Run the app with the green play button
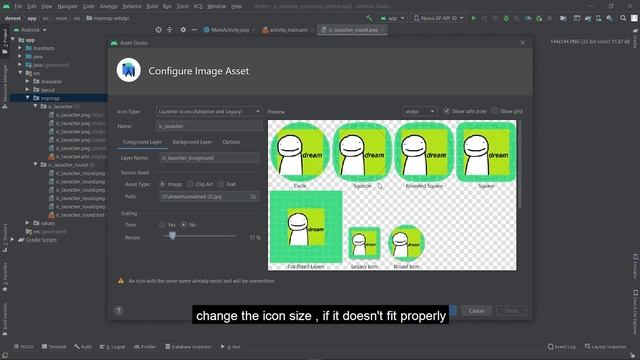Image resolution: width=640 pixels, height=360 pixels. click(x=473, y=18)
